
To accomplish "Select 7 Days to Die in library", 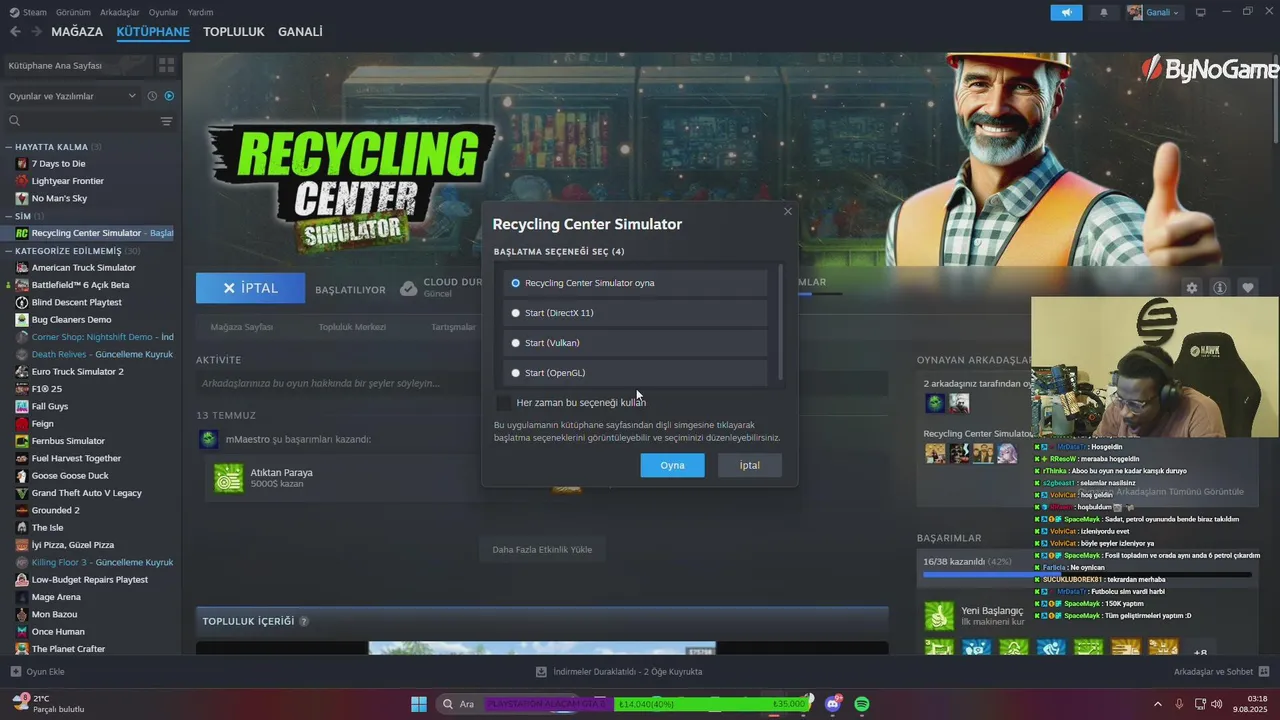I will pos(58,164).
